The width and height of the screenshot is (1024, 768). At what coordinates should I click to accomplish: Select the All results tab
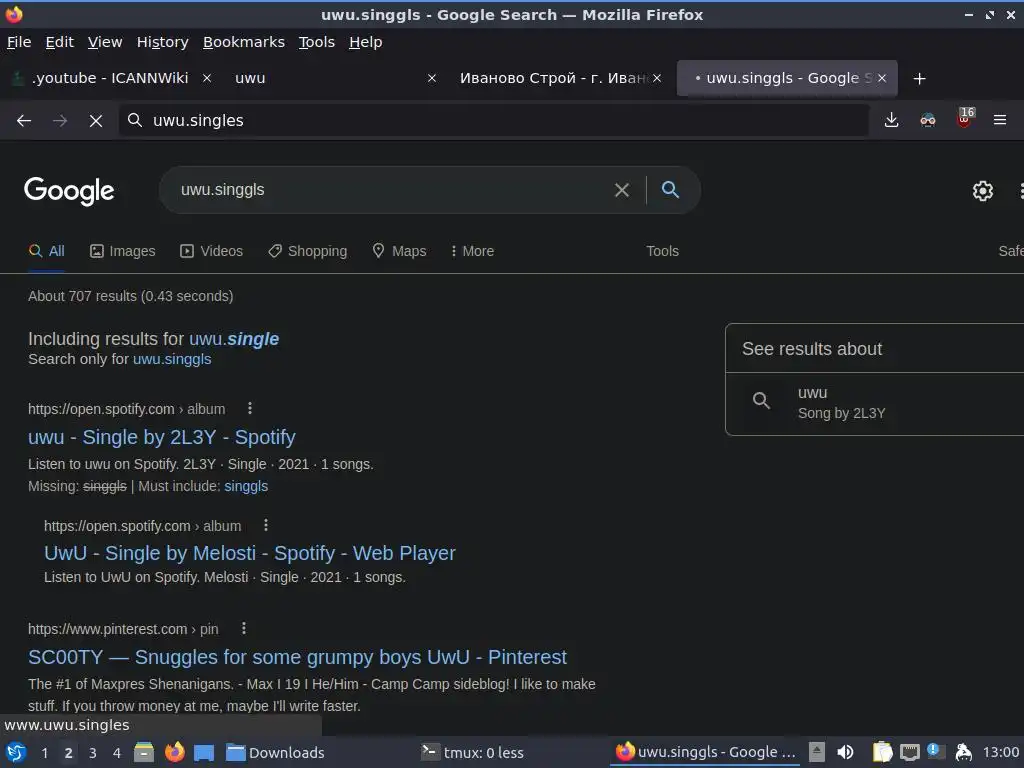(47, 251)
